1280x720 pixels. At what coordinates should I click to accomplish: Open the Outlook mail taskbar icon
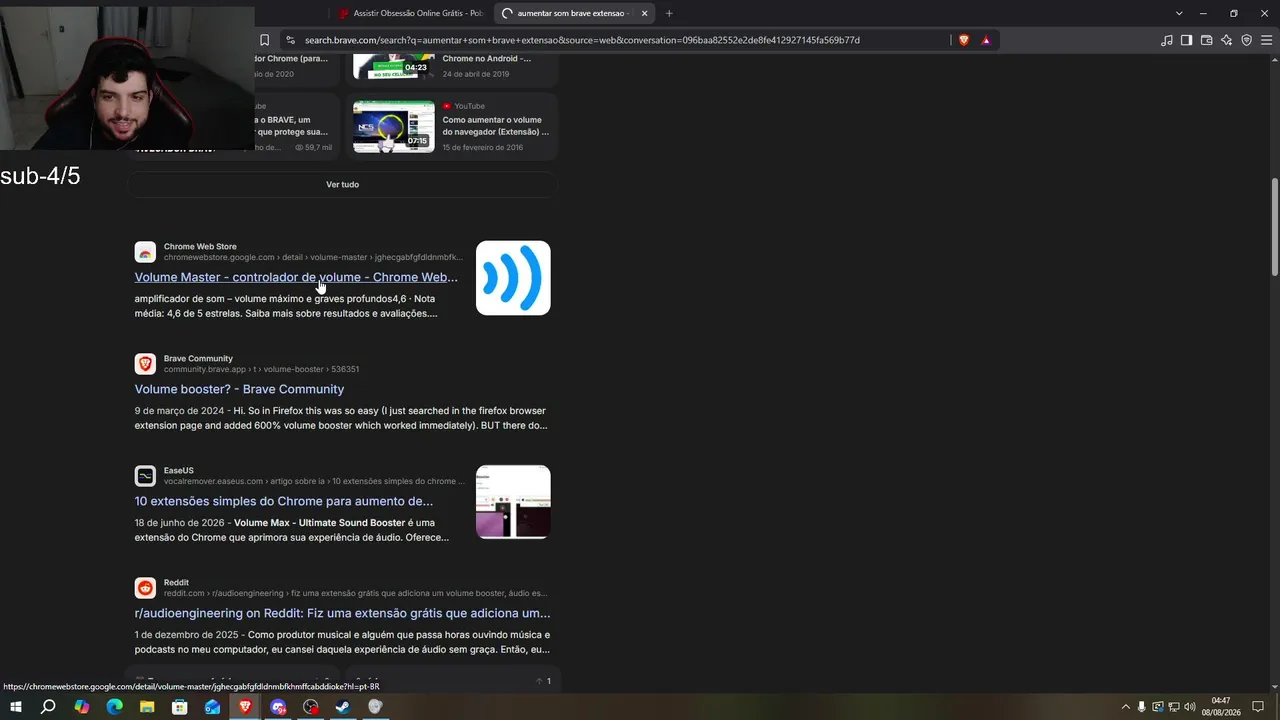pos(213,707)
